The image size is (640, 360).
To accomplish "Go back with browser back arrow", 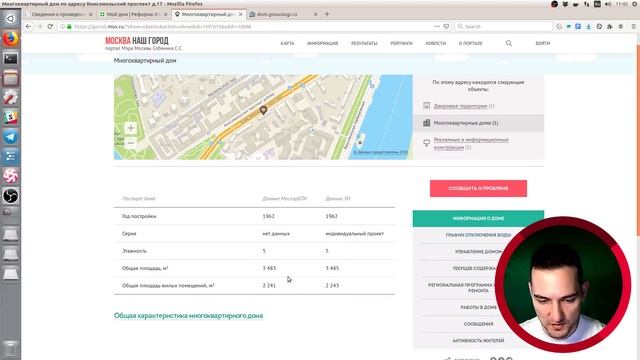I will (x=28, y=26).
